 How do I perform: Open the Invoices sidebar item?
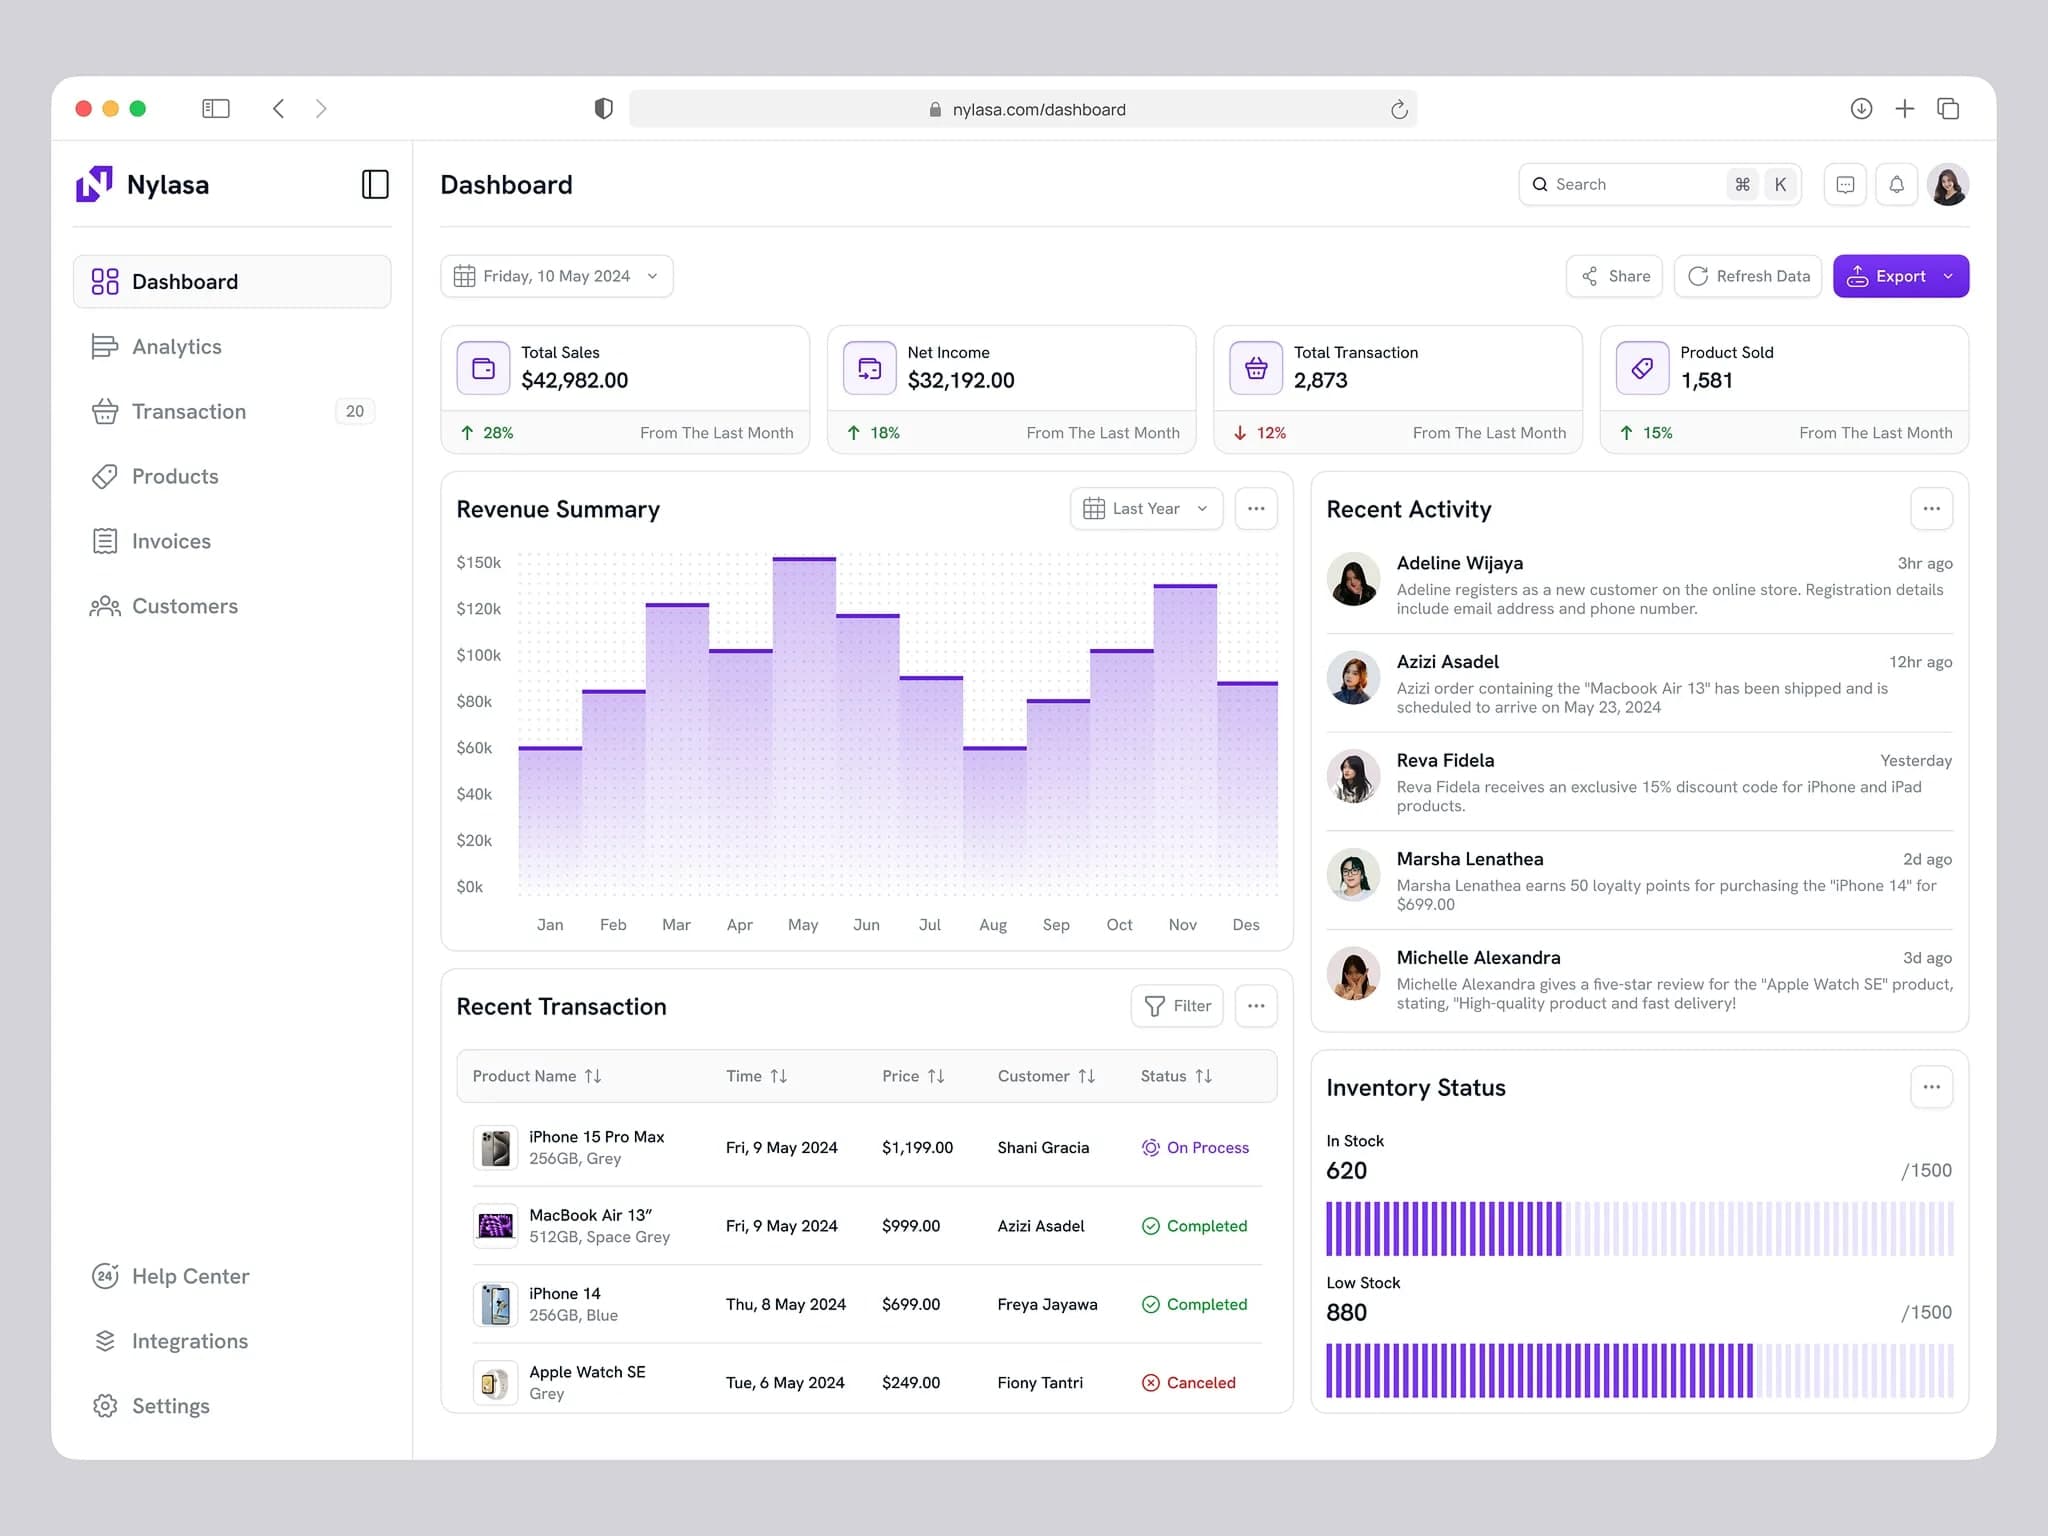tap(171, 541)
